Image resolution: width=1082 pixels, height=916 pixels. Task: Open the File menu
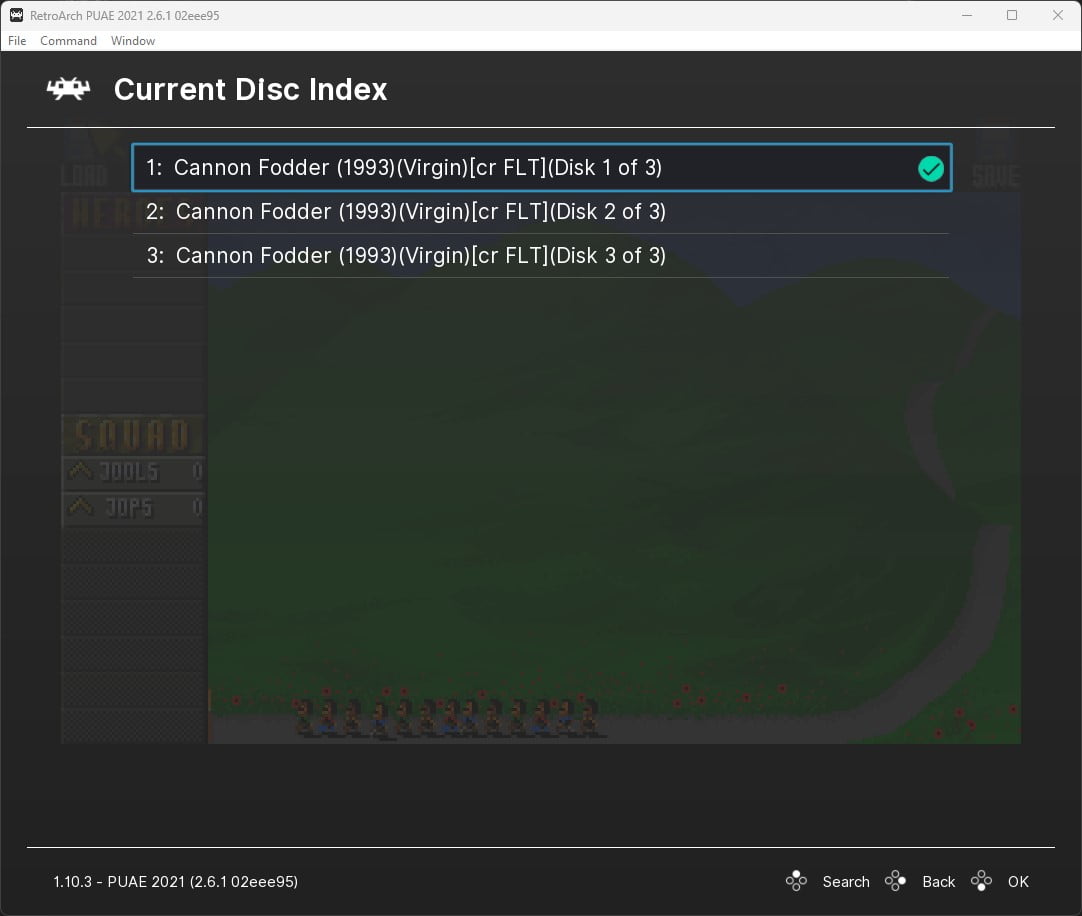click(17, 41)
